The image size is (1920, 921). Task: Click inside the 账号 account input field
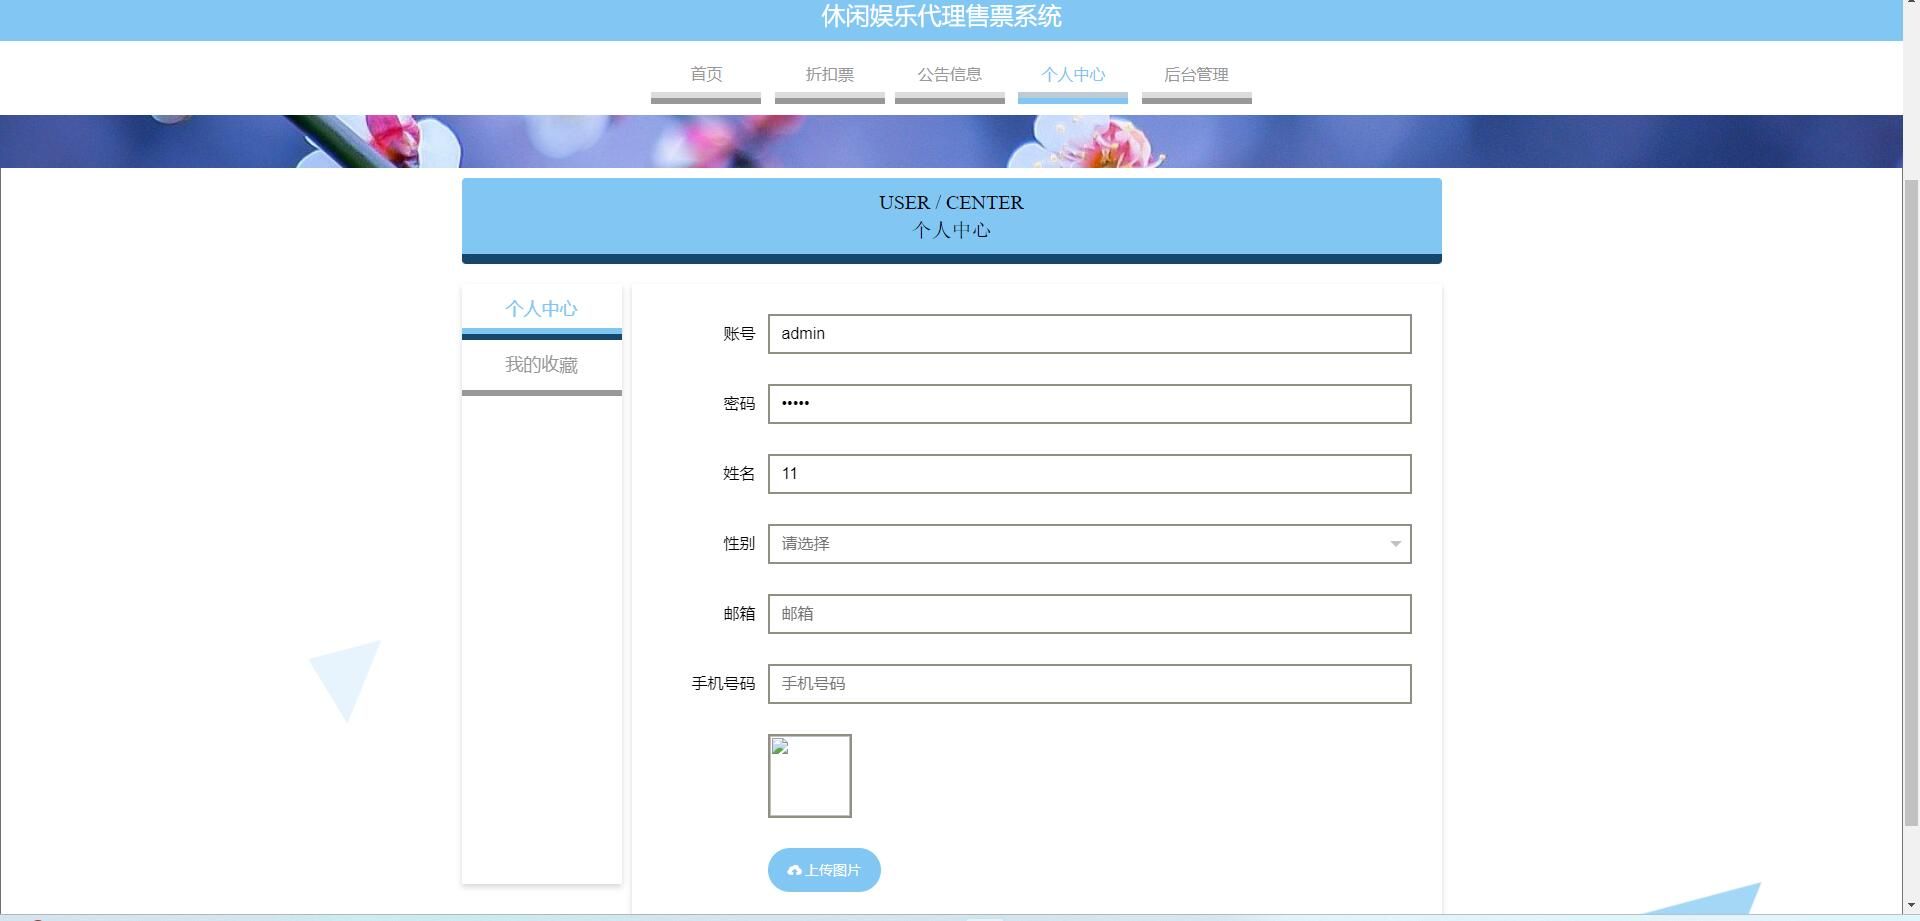pos(1089,334)
